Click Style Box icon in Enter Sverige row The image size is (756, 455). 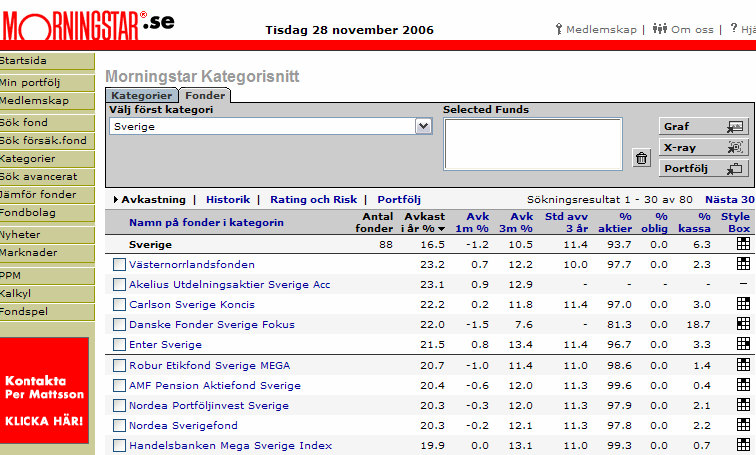pos(743,344)
